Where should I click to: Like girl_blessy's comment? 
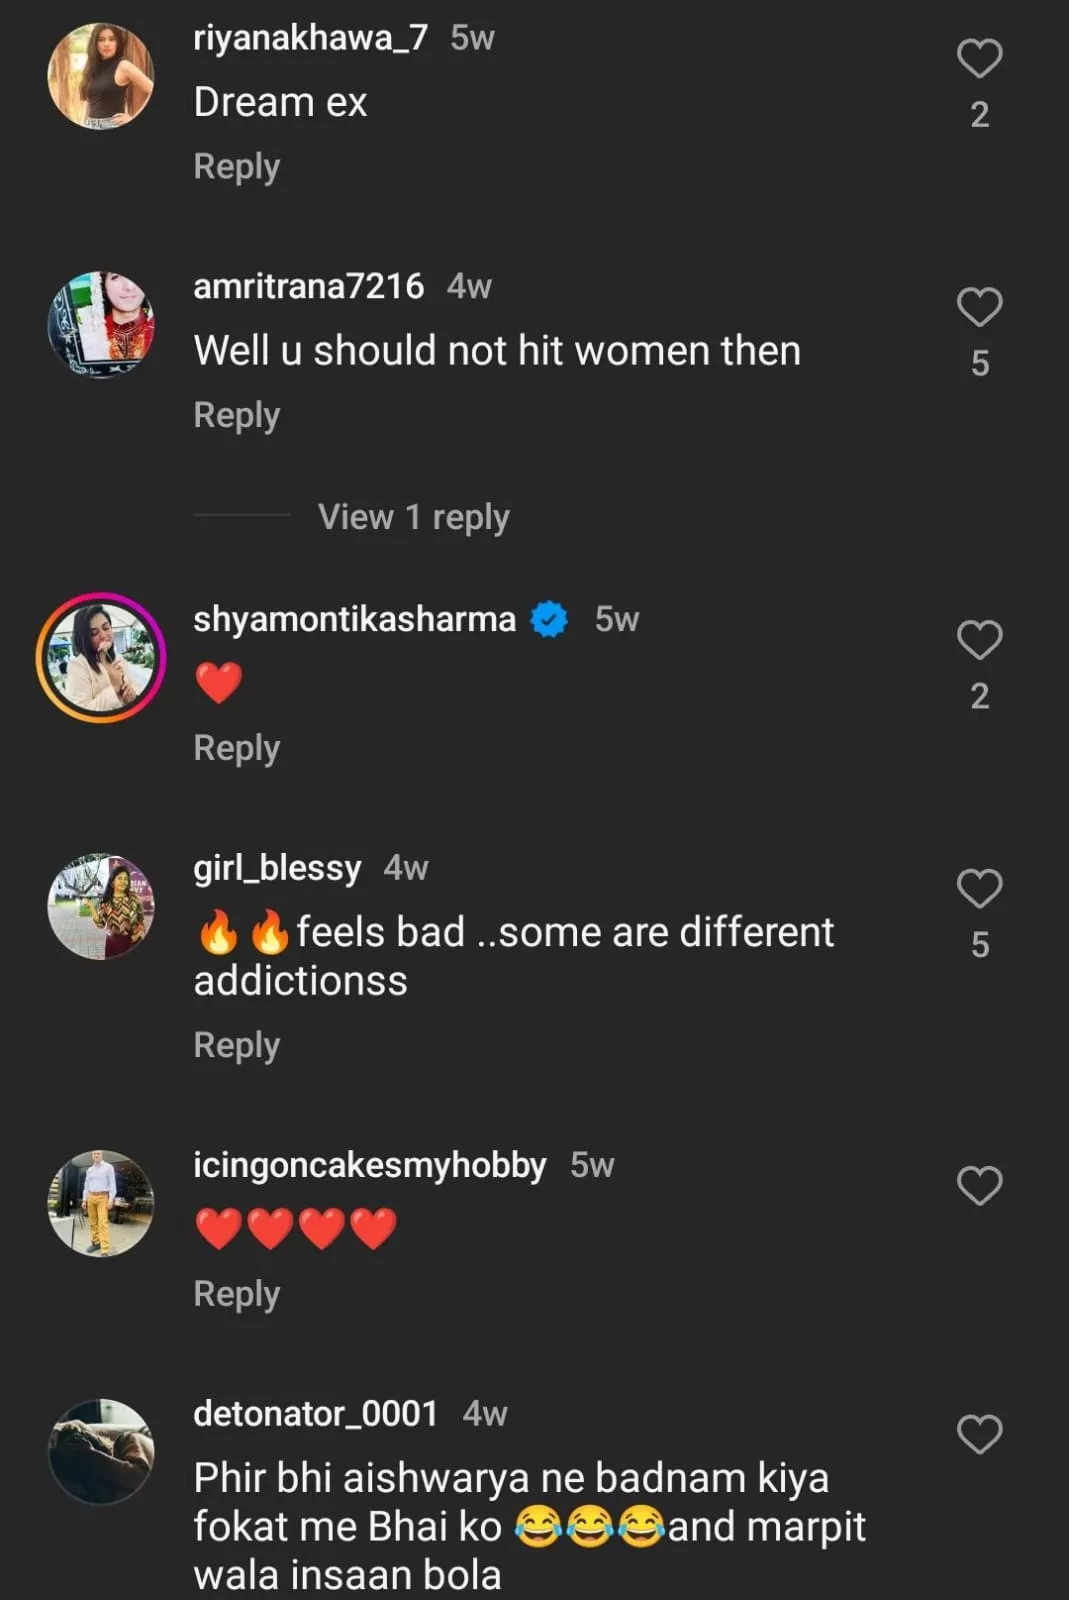click(x=979, y=888)
